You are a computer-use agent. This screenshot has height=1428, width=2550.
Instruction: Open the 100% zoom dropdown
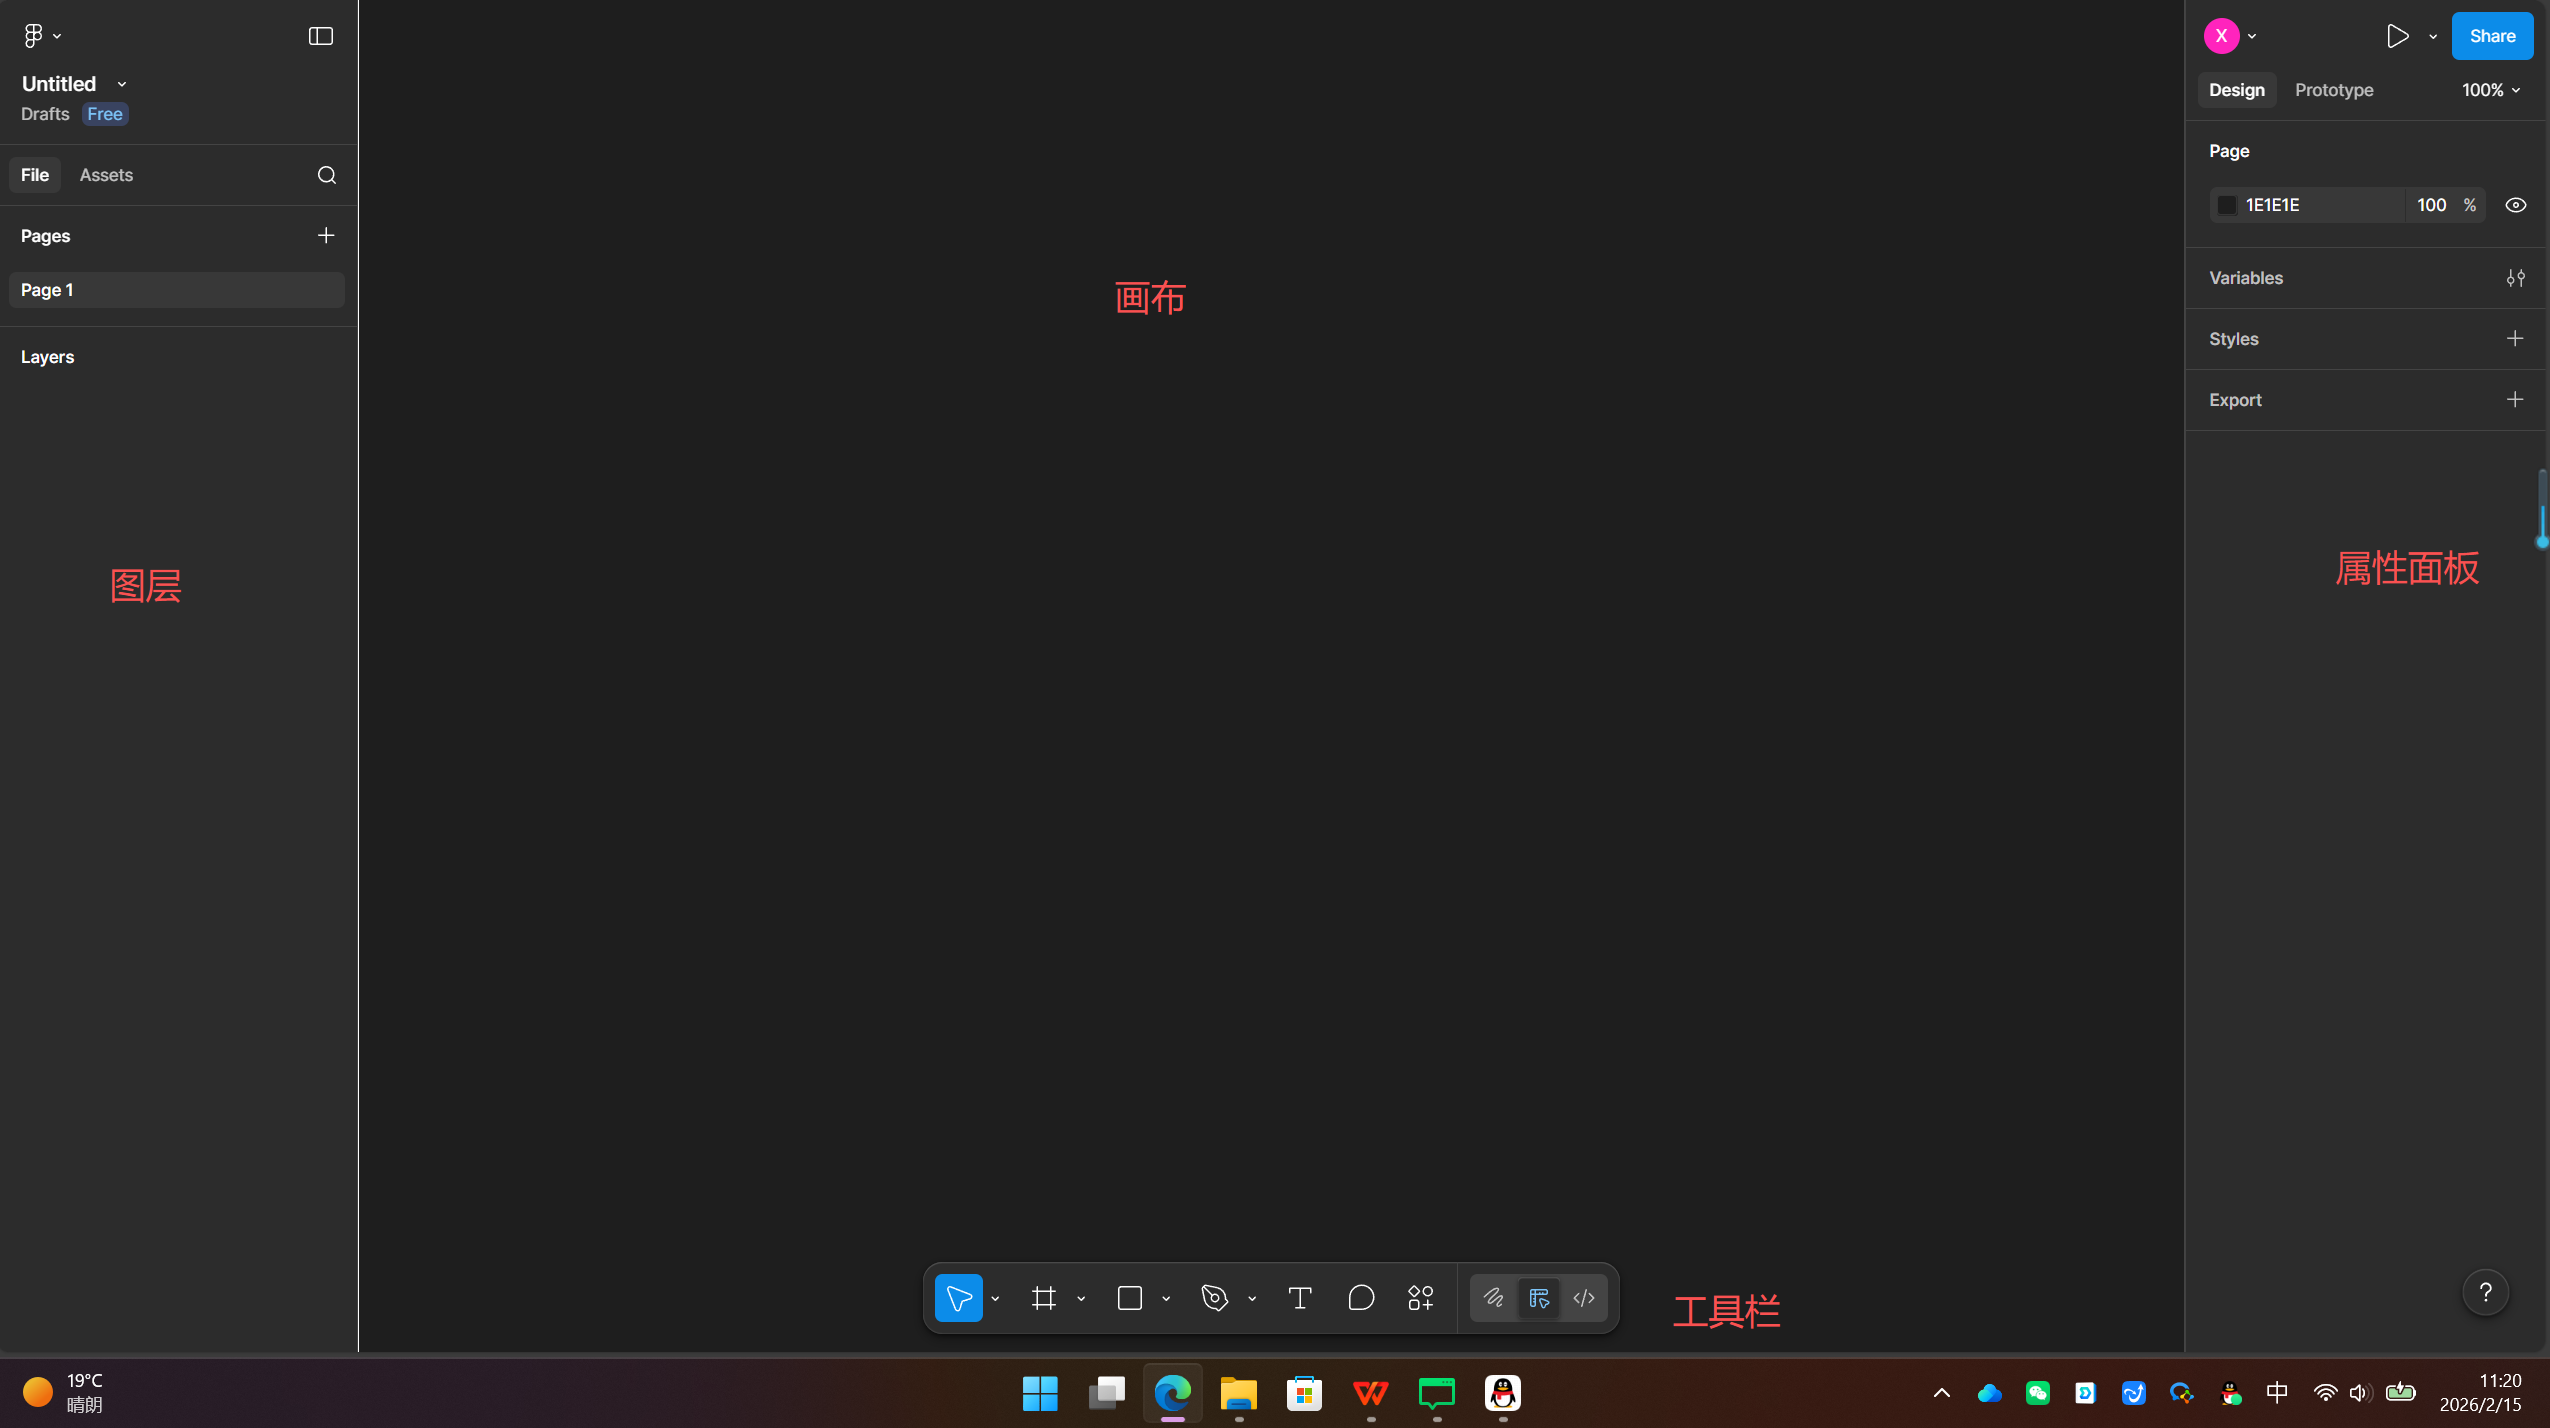[2489, 90]
